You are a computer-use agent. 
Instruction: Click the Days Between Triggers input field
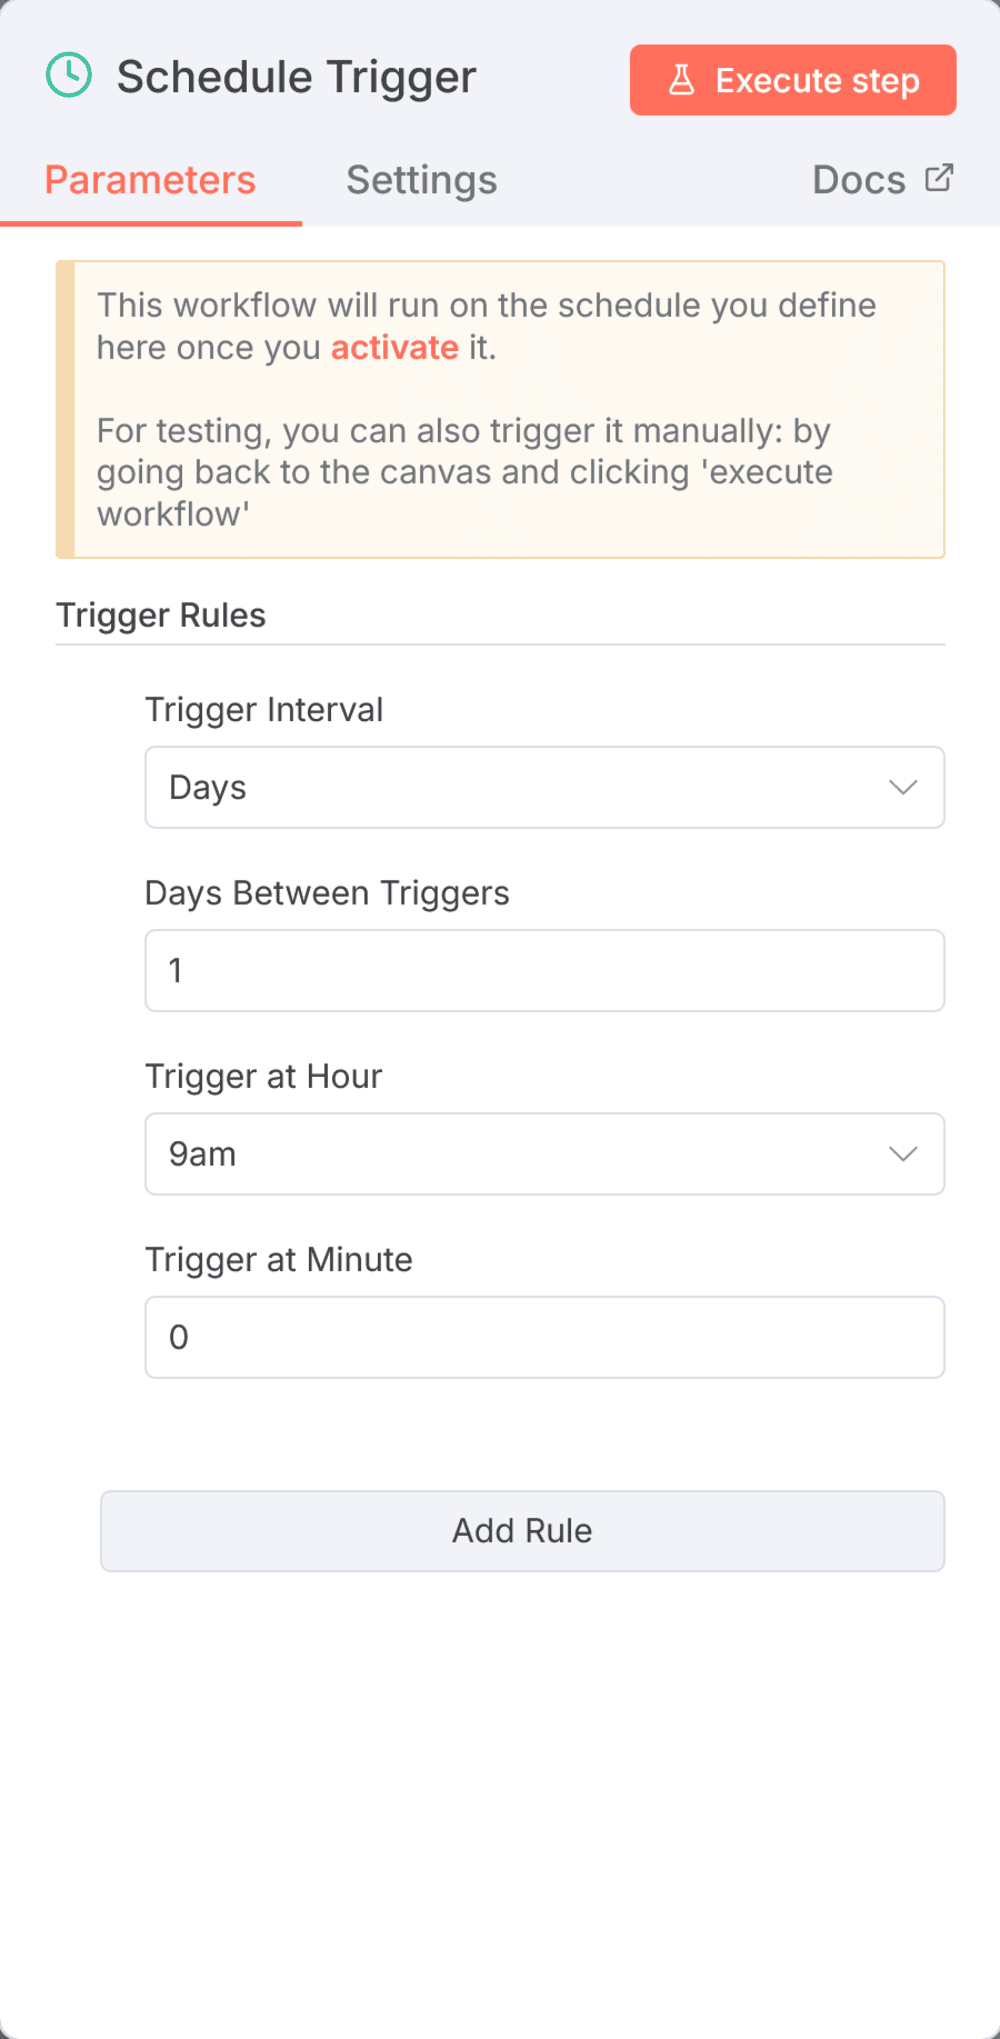(545, 970)
